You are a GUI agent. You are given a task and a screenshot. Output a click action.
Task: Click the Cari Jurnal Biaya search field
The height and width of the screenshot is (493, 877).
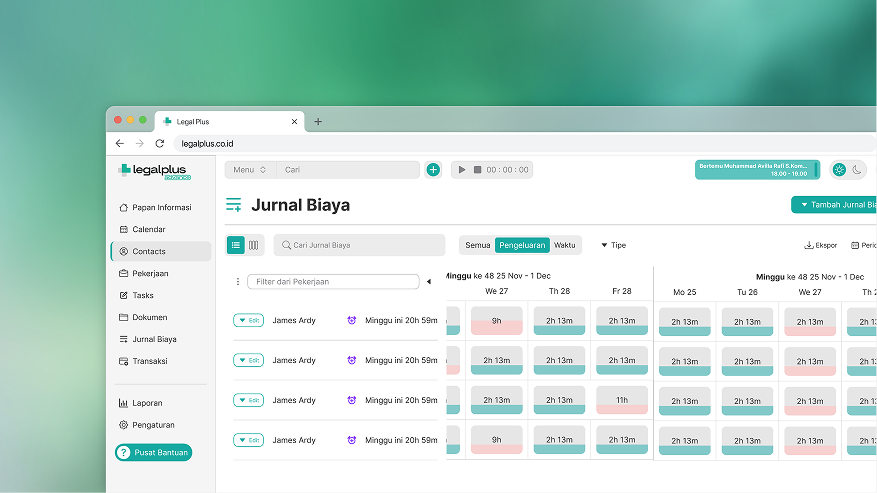click(360, 245)
